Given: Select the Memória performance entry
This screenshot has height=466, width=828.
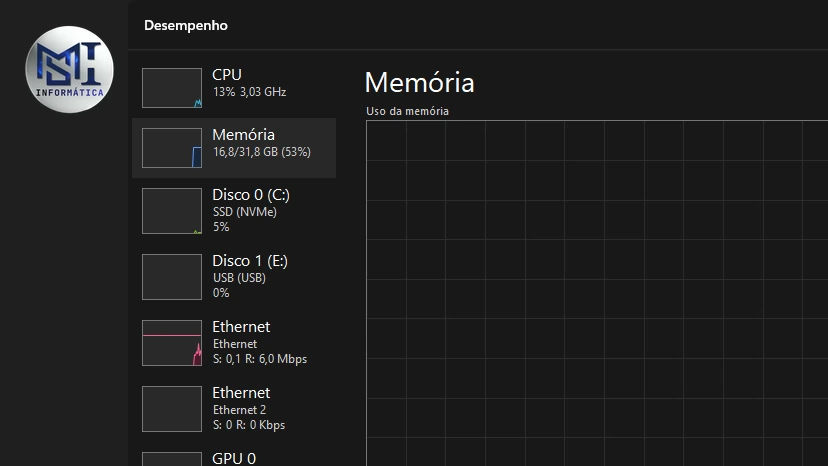Looking at the screenshot, I should point(234,148).
